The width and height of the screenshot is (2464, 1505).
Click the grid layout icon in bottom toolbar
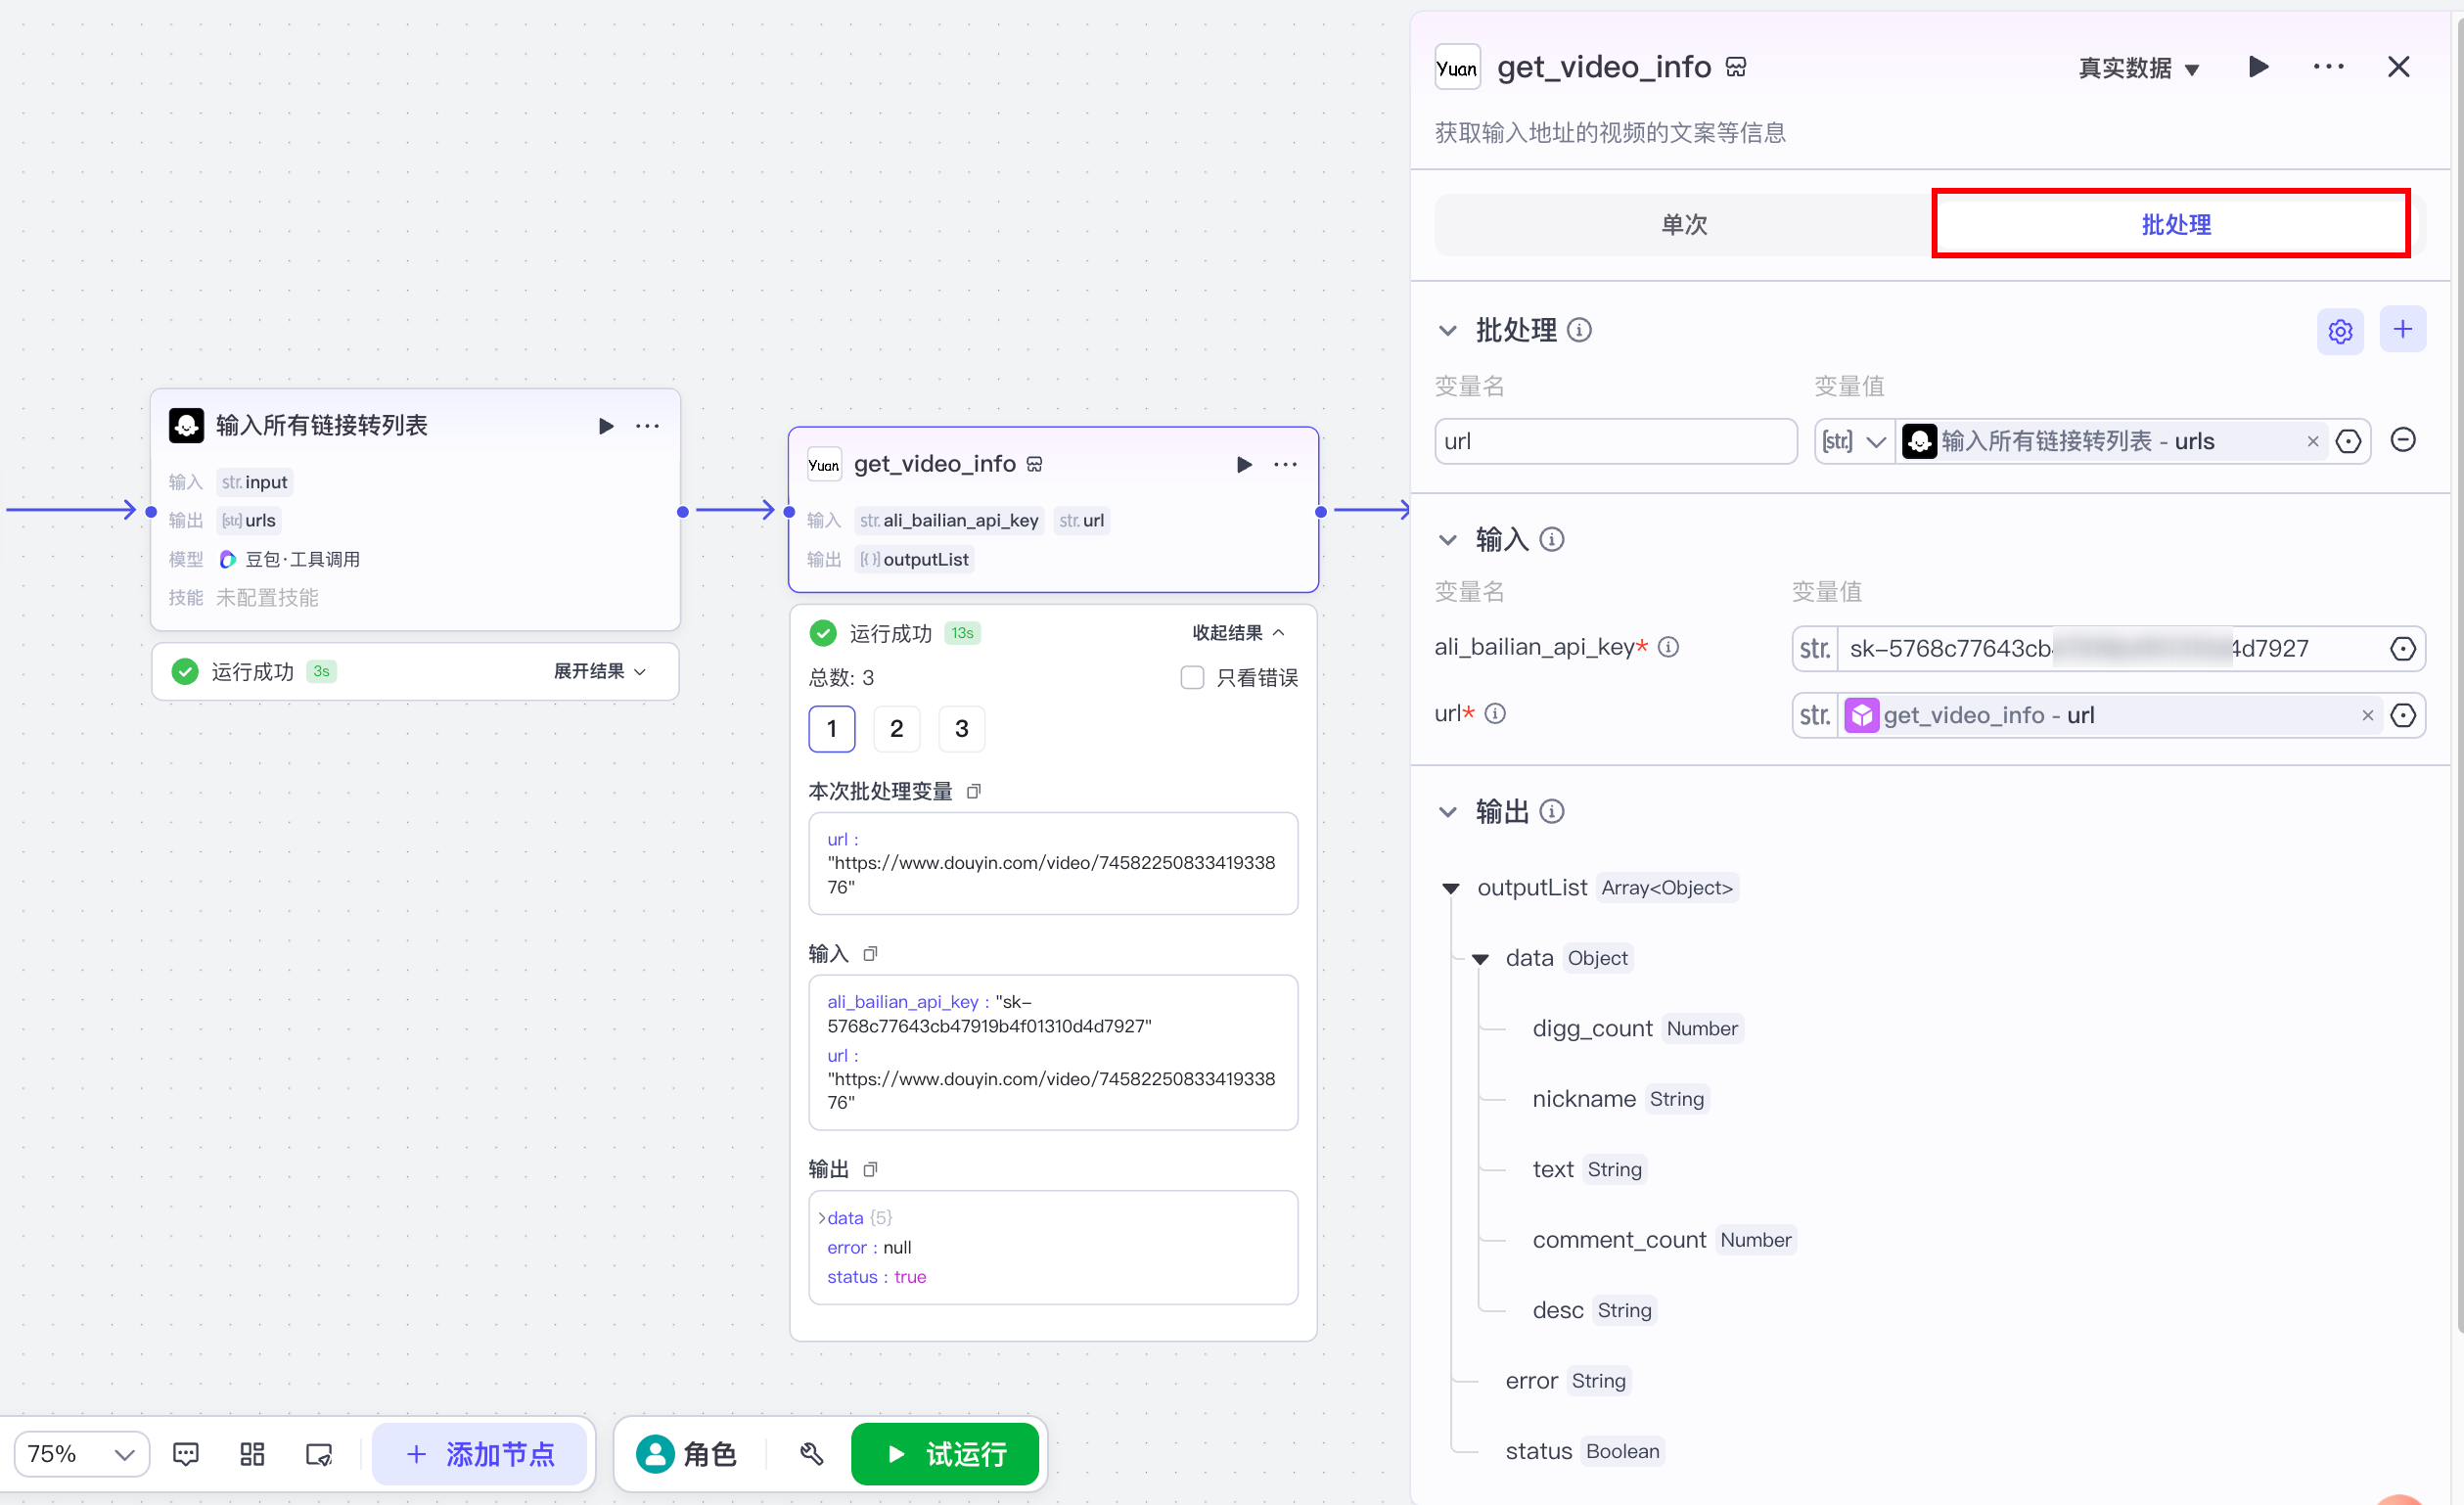252,1453
